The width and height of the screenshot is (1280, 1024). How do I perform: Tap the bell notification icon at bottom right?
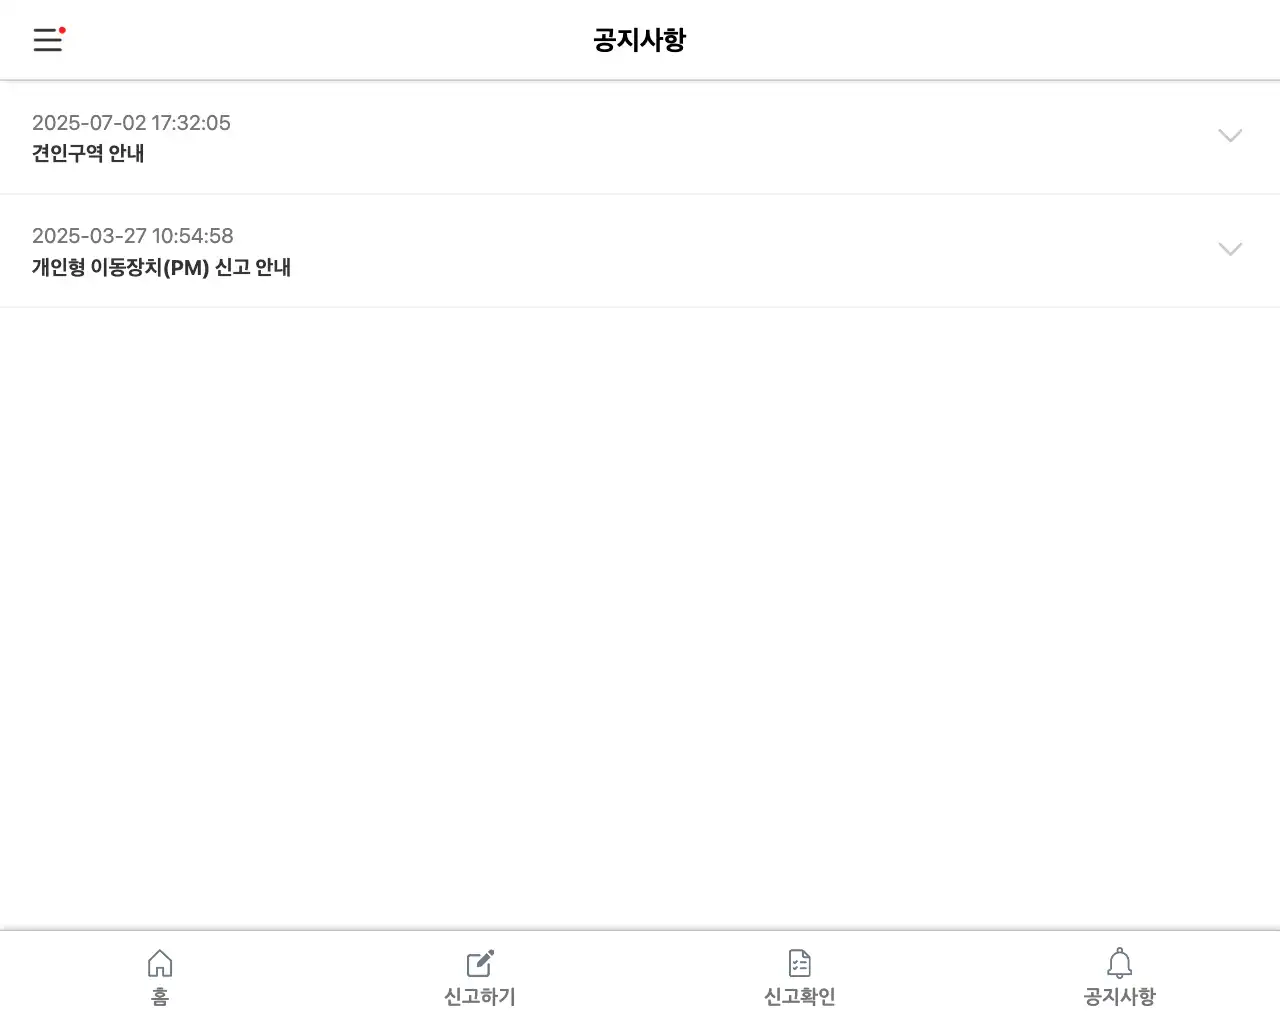click(x=1119, y=962)
